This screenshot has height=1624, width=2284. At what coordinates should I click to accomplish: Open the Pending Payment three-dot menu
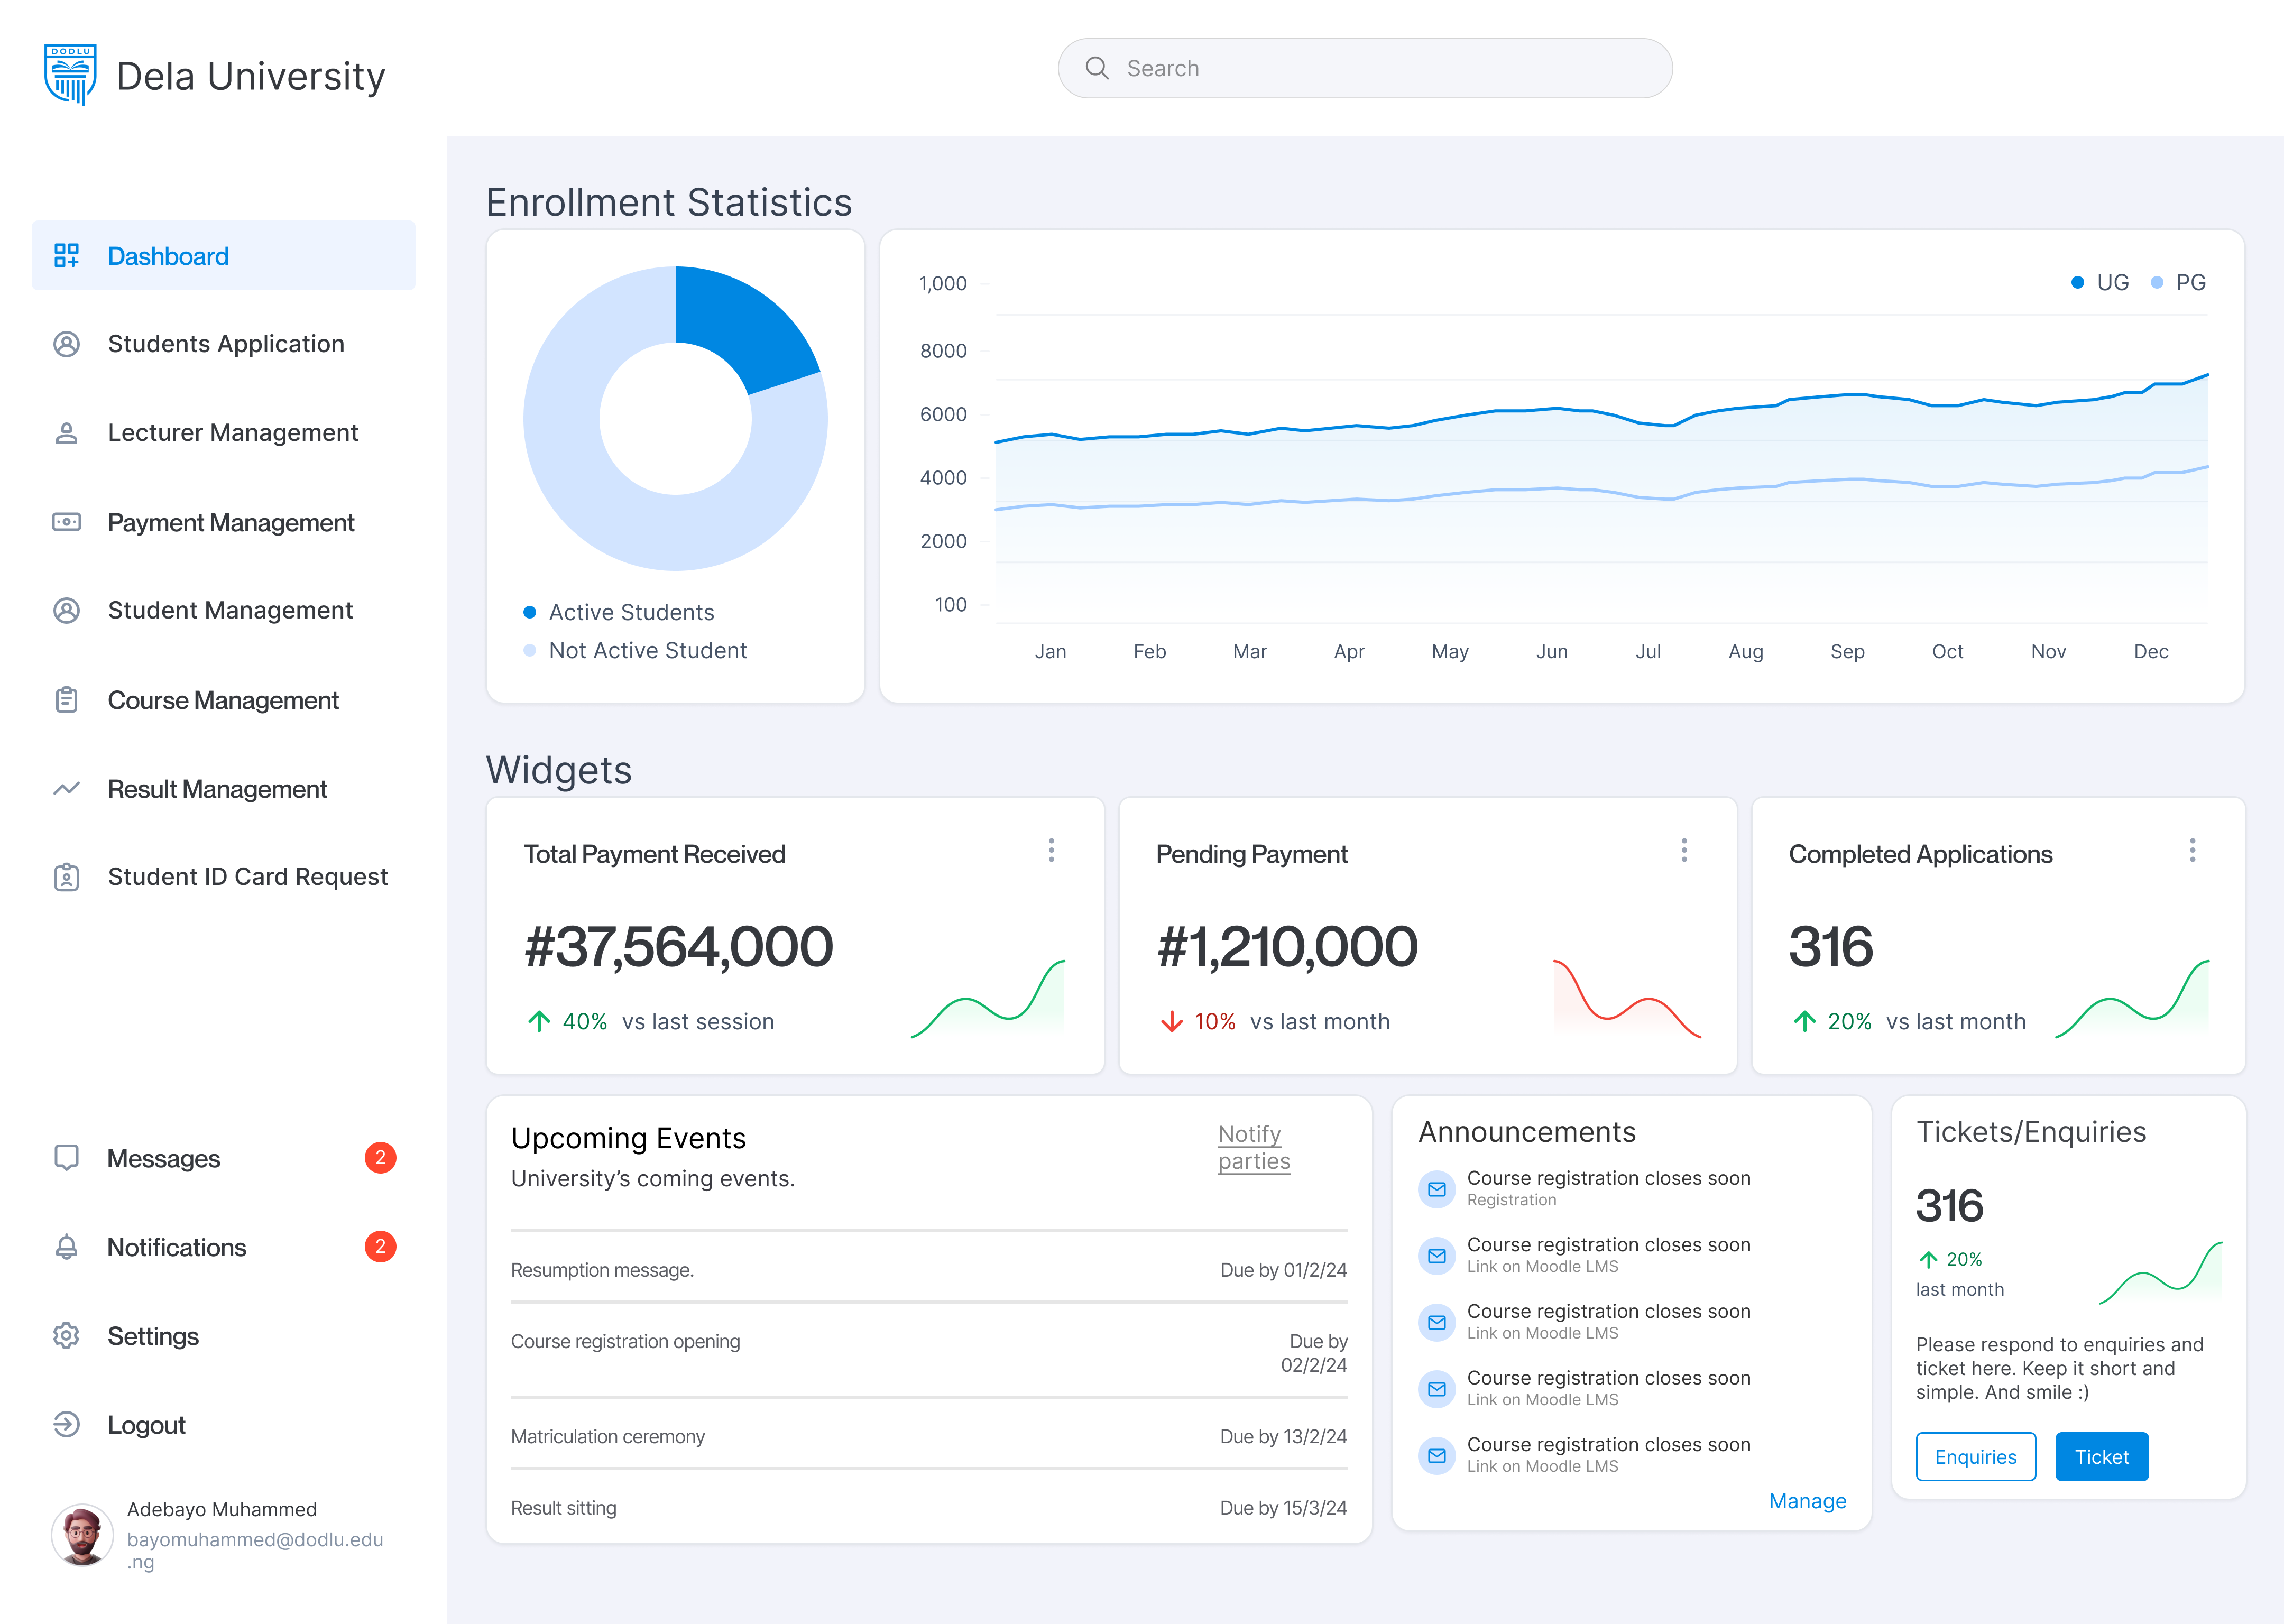[1684, 850]
